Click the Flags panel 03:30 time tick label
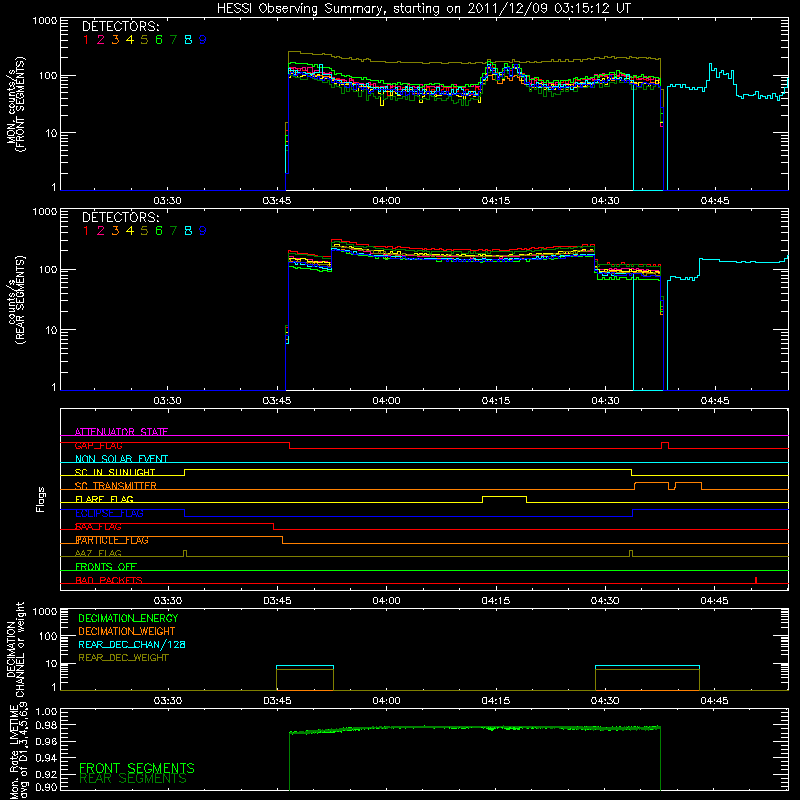 (167, 601)
